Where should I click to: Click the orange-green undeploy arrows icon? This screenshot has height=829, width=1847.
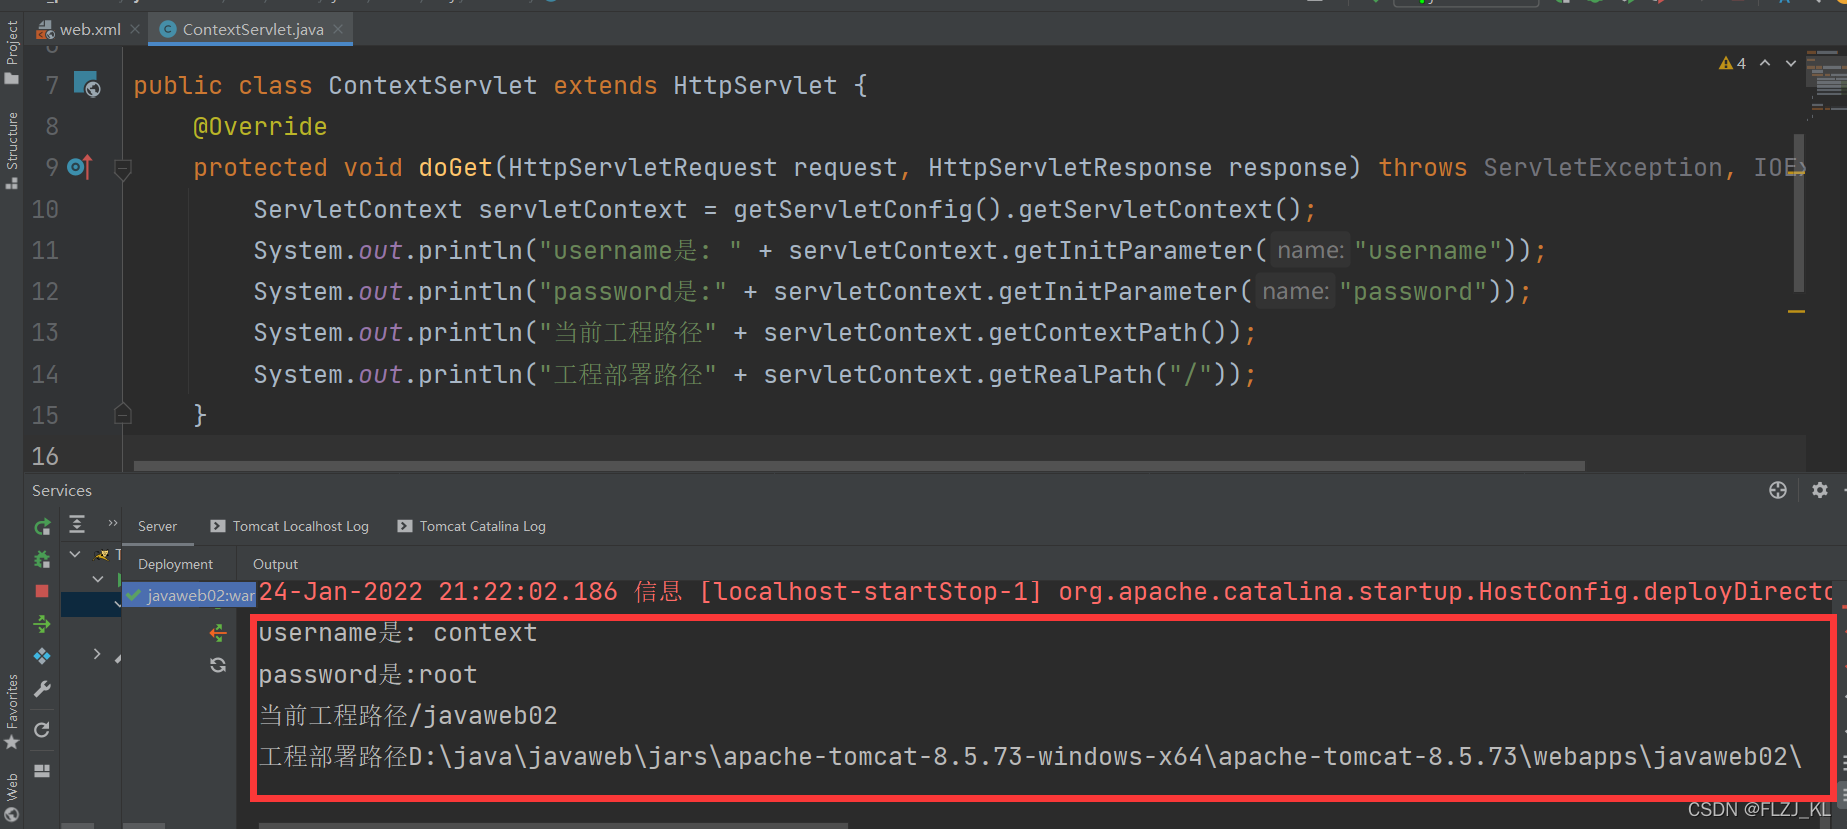(x=218, y=632)
